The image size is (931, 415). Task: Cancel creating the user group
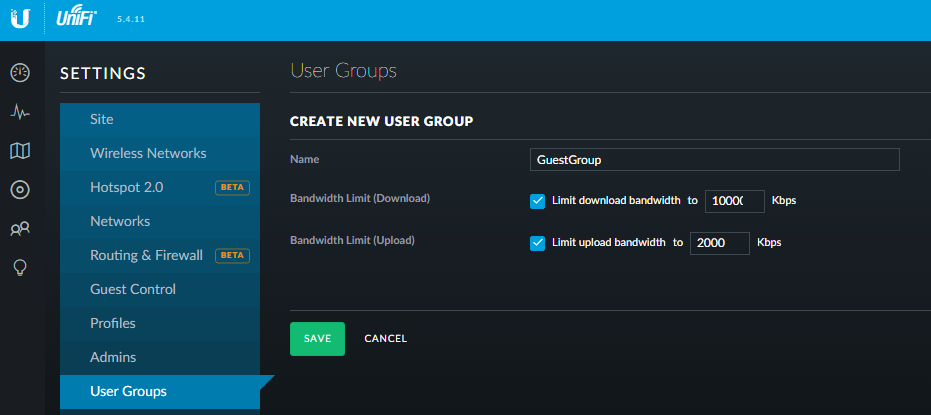tap(385, 339)
